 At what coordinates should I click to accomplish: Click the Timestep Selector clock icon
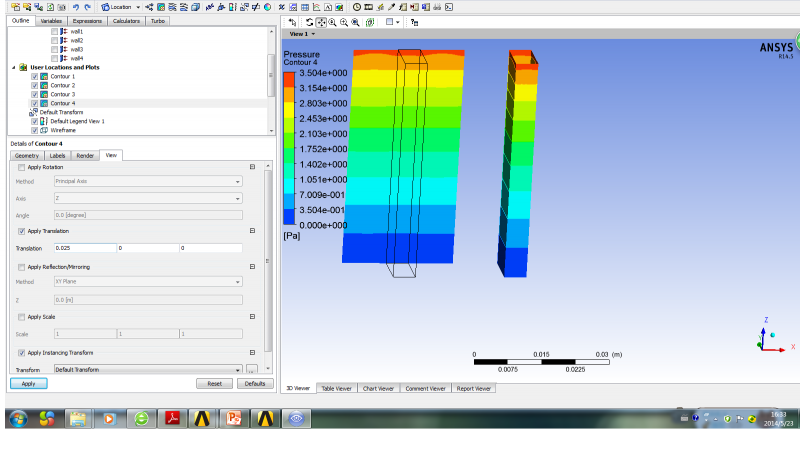(356, 7)
